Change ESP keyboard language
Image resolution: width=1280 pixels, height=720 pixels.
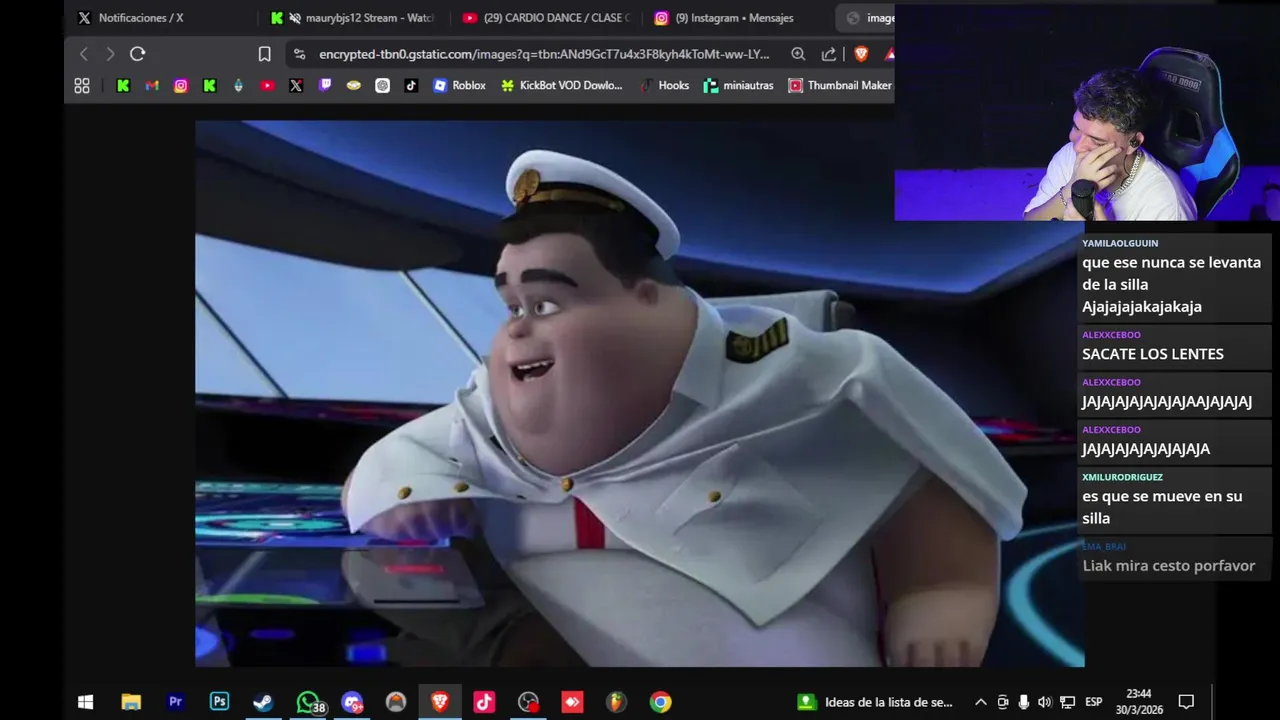tap(1094, 702)
